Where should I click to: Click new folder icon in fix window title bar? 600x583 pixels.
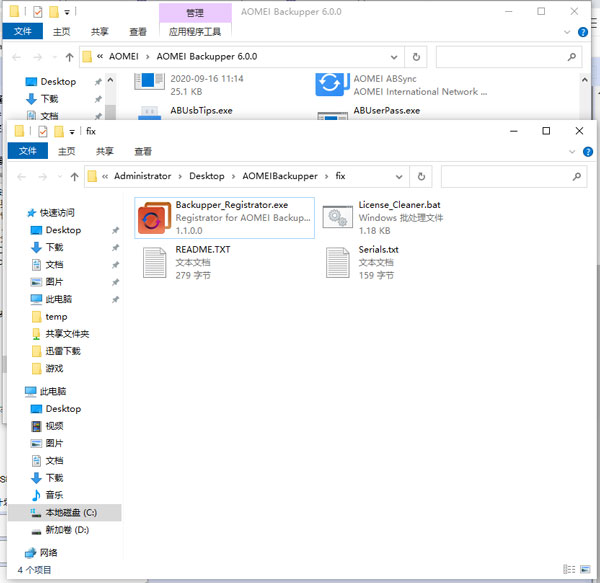[59, 132]
